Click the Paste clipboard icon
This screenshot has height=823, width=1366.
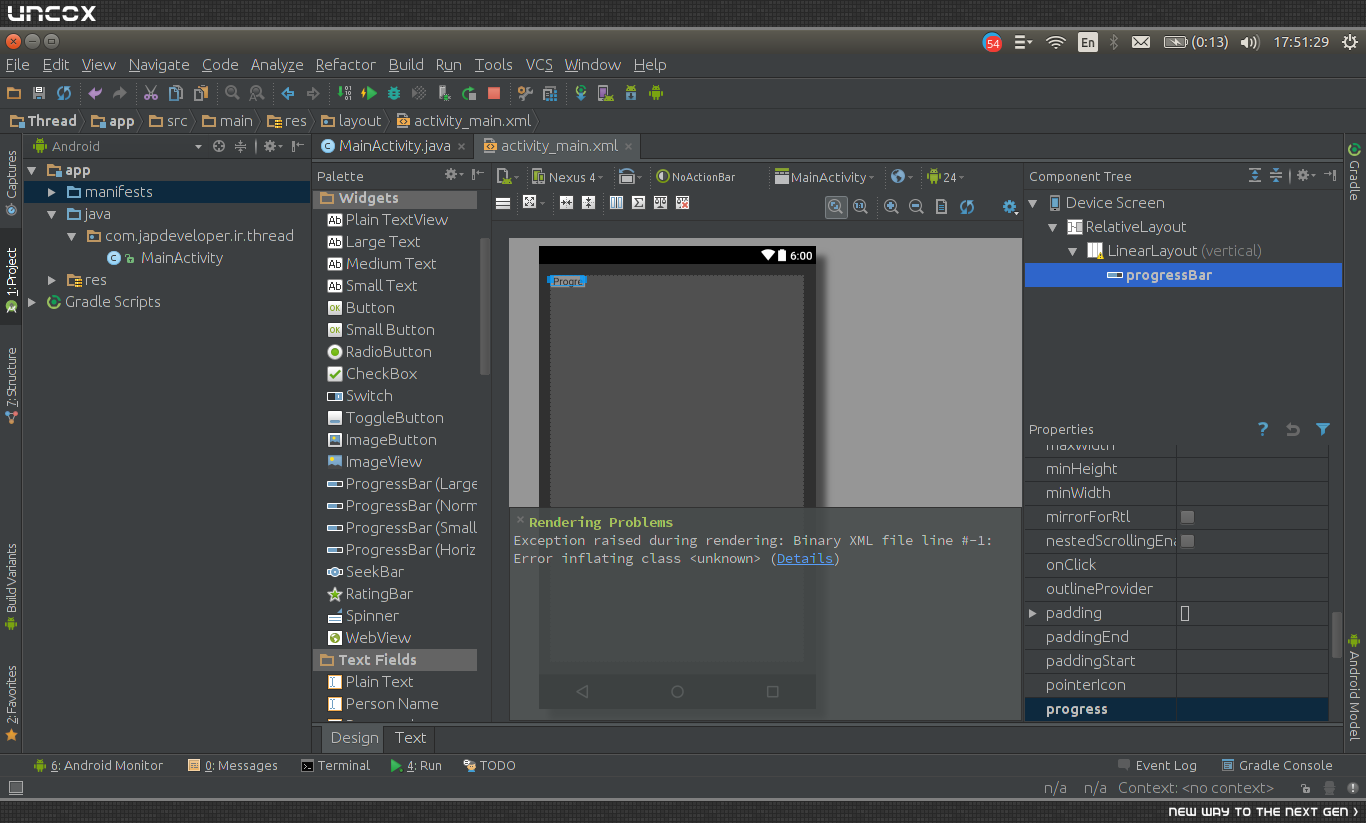click(201, 93)
